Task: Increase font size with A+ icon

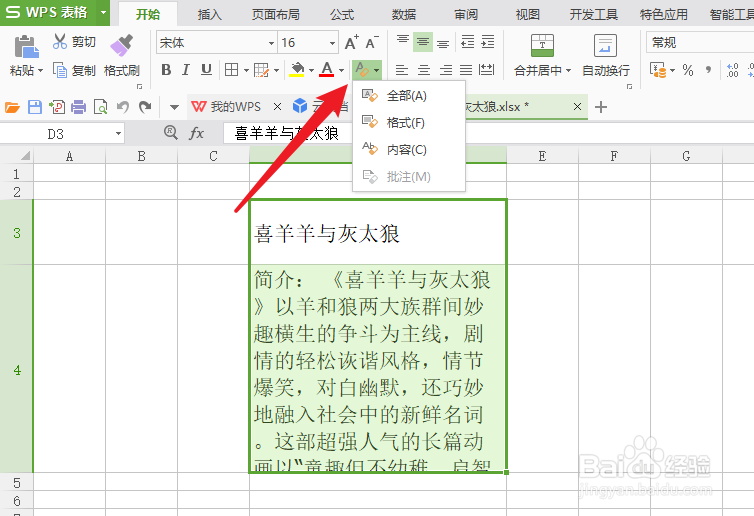Action: [x=352, y=43]
